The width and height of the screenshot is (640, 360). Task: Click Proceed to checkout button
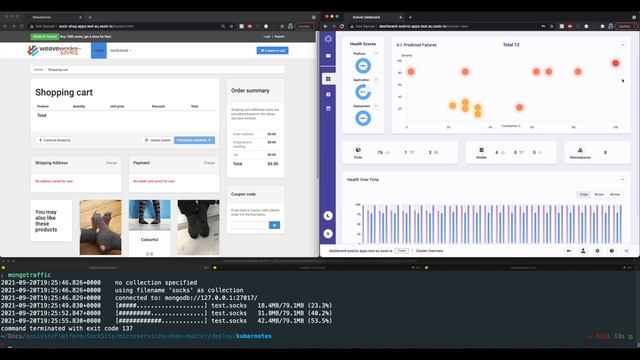194,140
